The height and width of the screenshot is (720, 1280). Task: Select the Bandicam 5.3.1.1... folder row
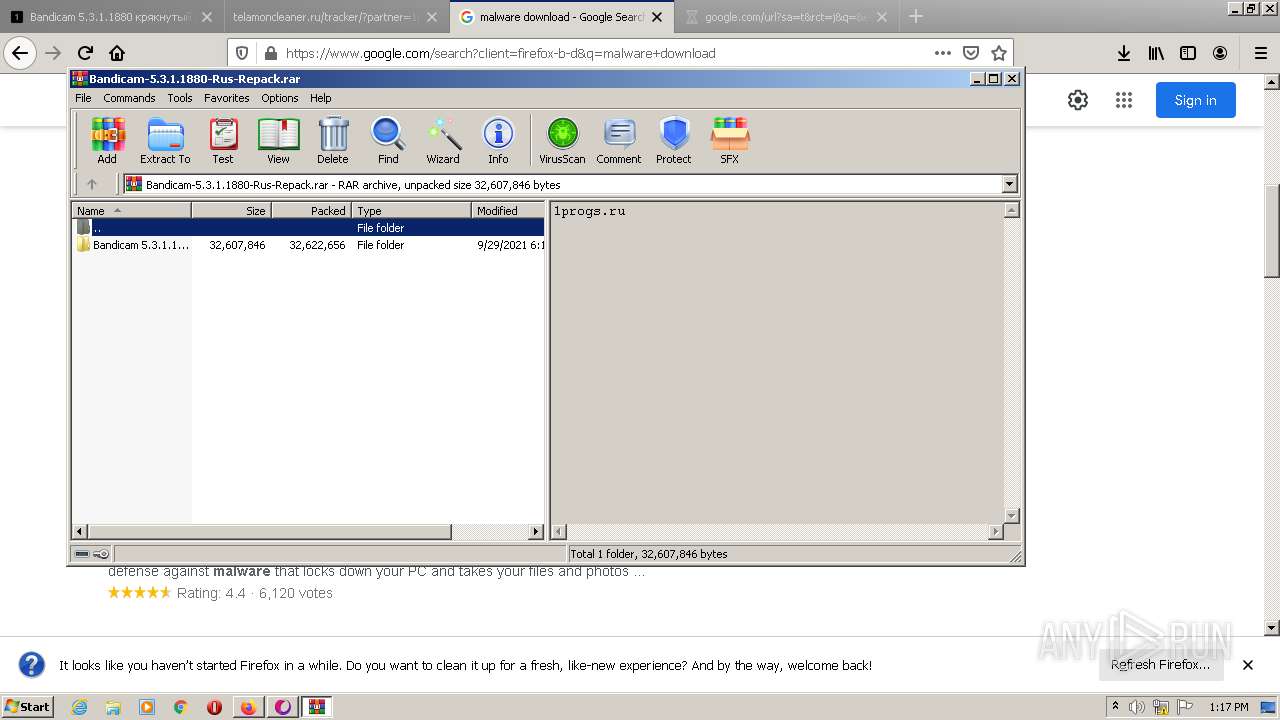pos(309,245)
